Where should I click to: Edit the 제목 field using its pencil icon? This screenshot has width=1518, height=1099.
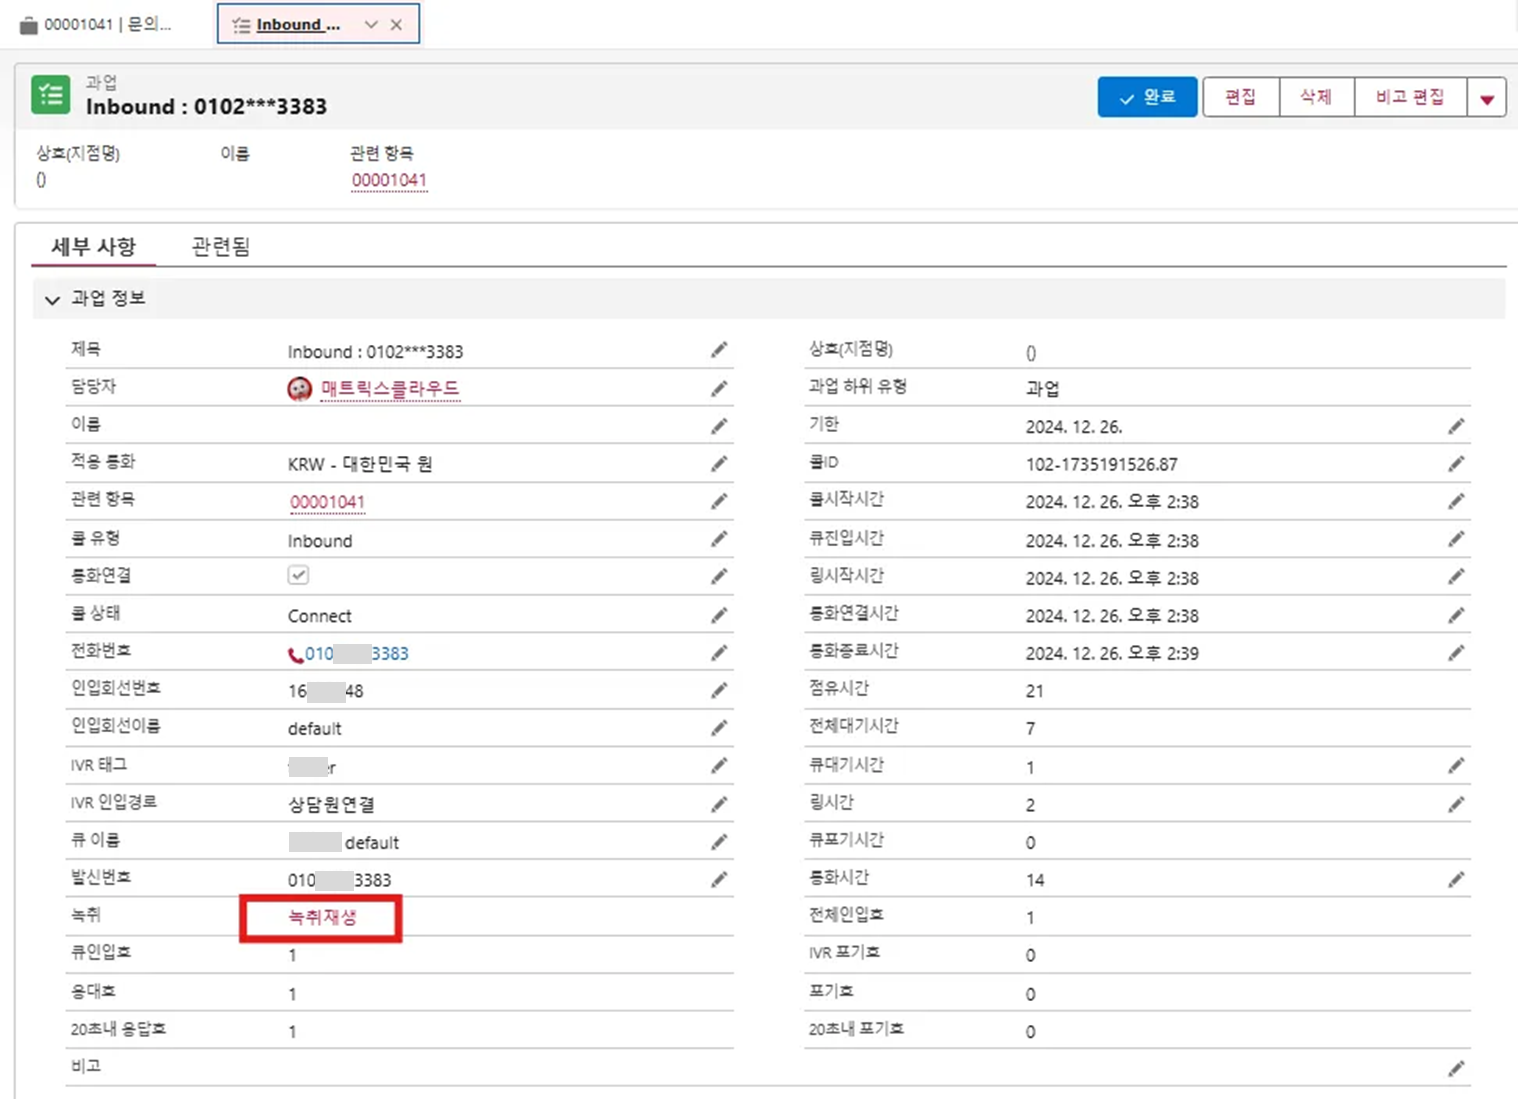pos(719,350)
